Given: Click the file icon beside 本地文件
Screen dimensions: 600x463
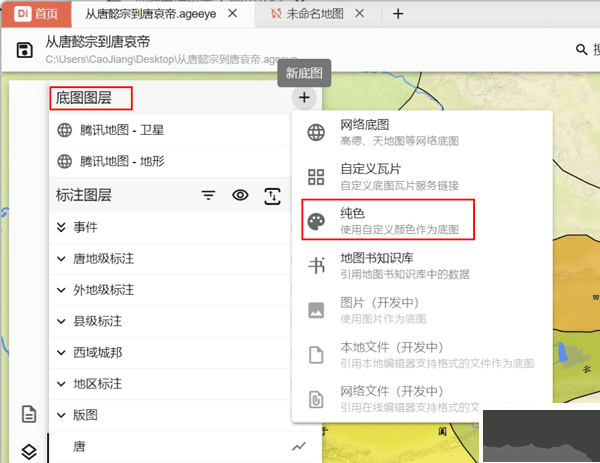Looking at the screenshot, I should click(x=316, y=355).
